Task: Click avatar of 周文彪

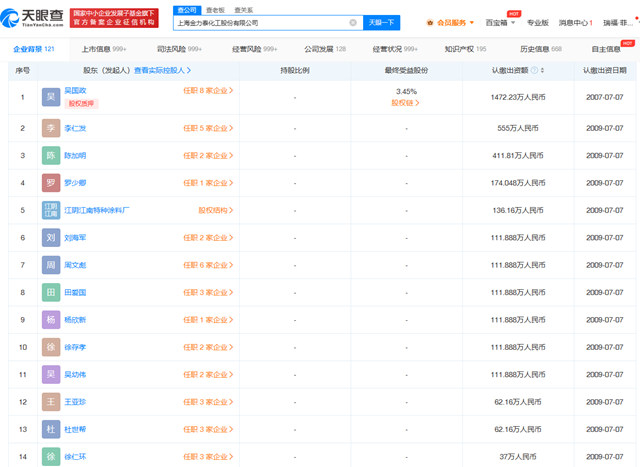Action: [x=51, y=265]
